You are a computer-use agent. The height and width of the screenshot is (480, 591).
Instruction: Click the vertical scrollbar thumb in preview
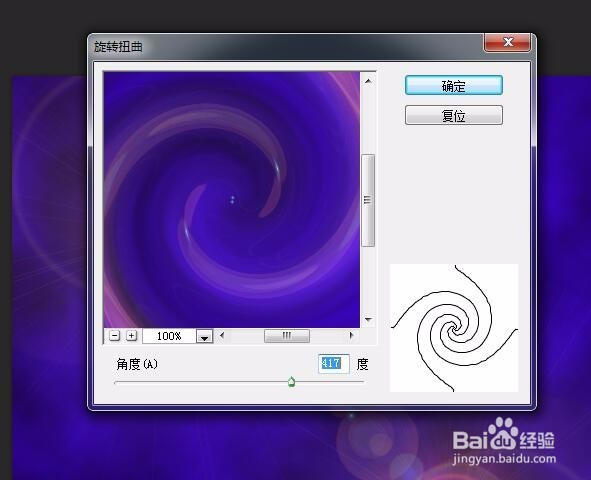[x=368, y=200]
